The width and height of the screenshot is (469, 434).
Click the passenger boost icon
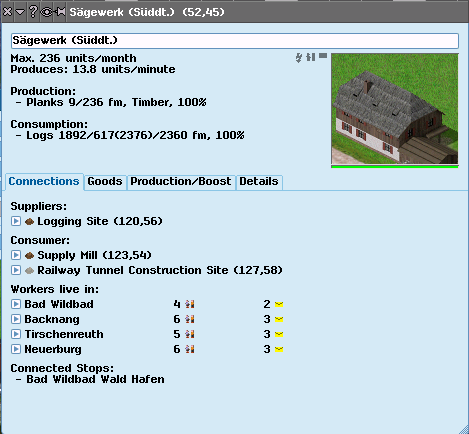[311, 57]
